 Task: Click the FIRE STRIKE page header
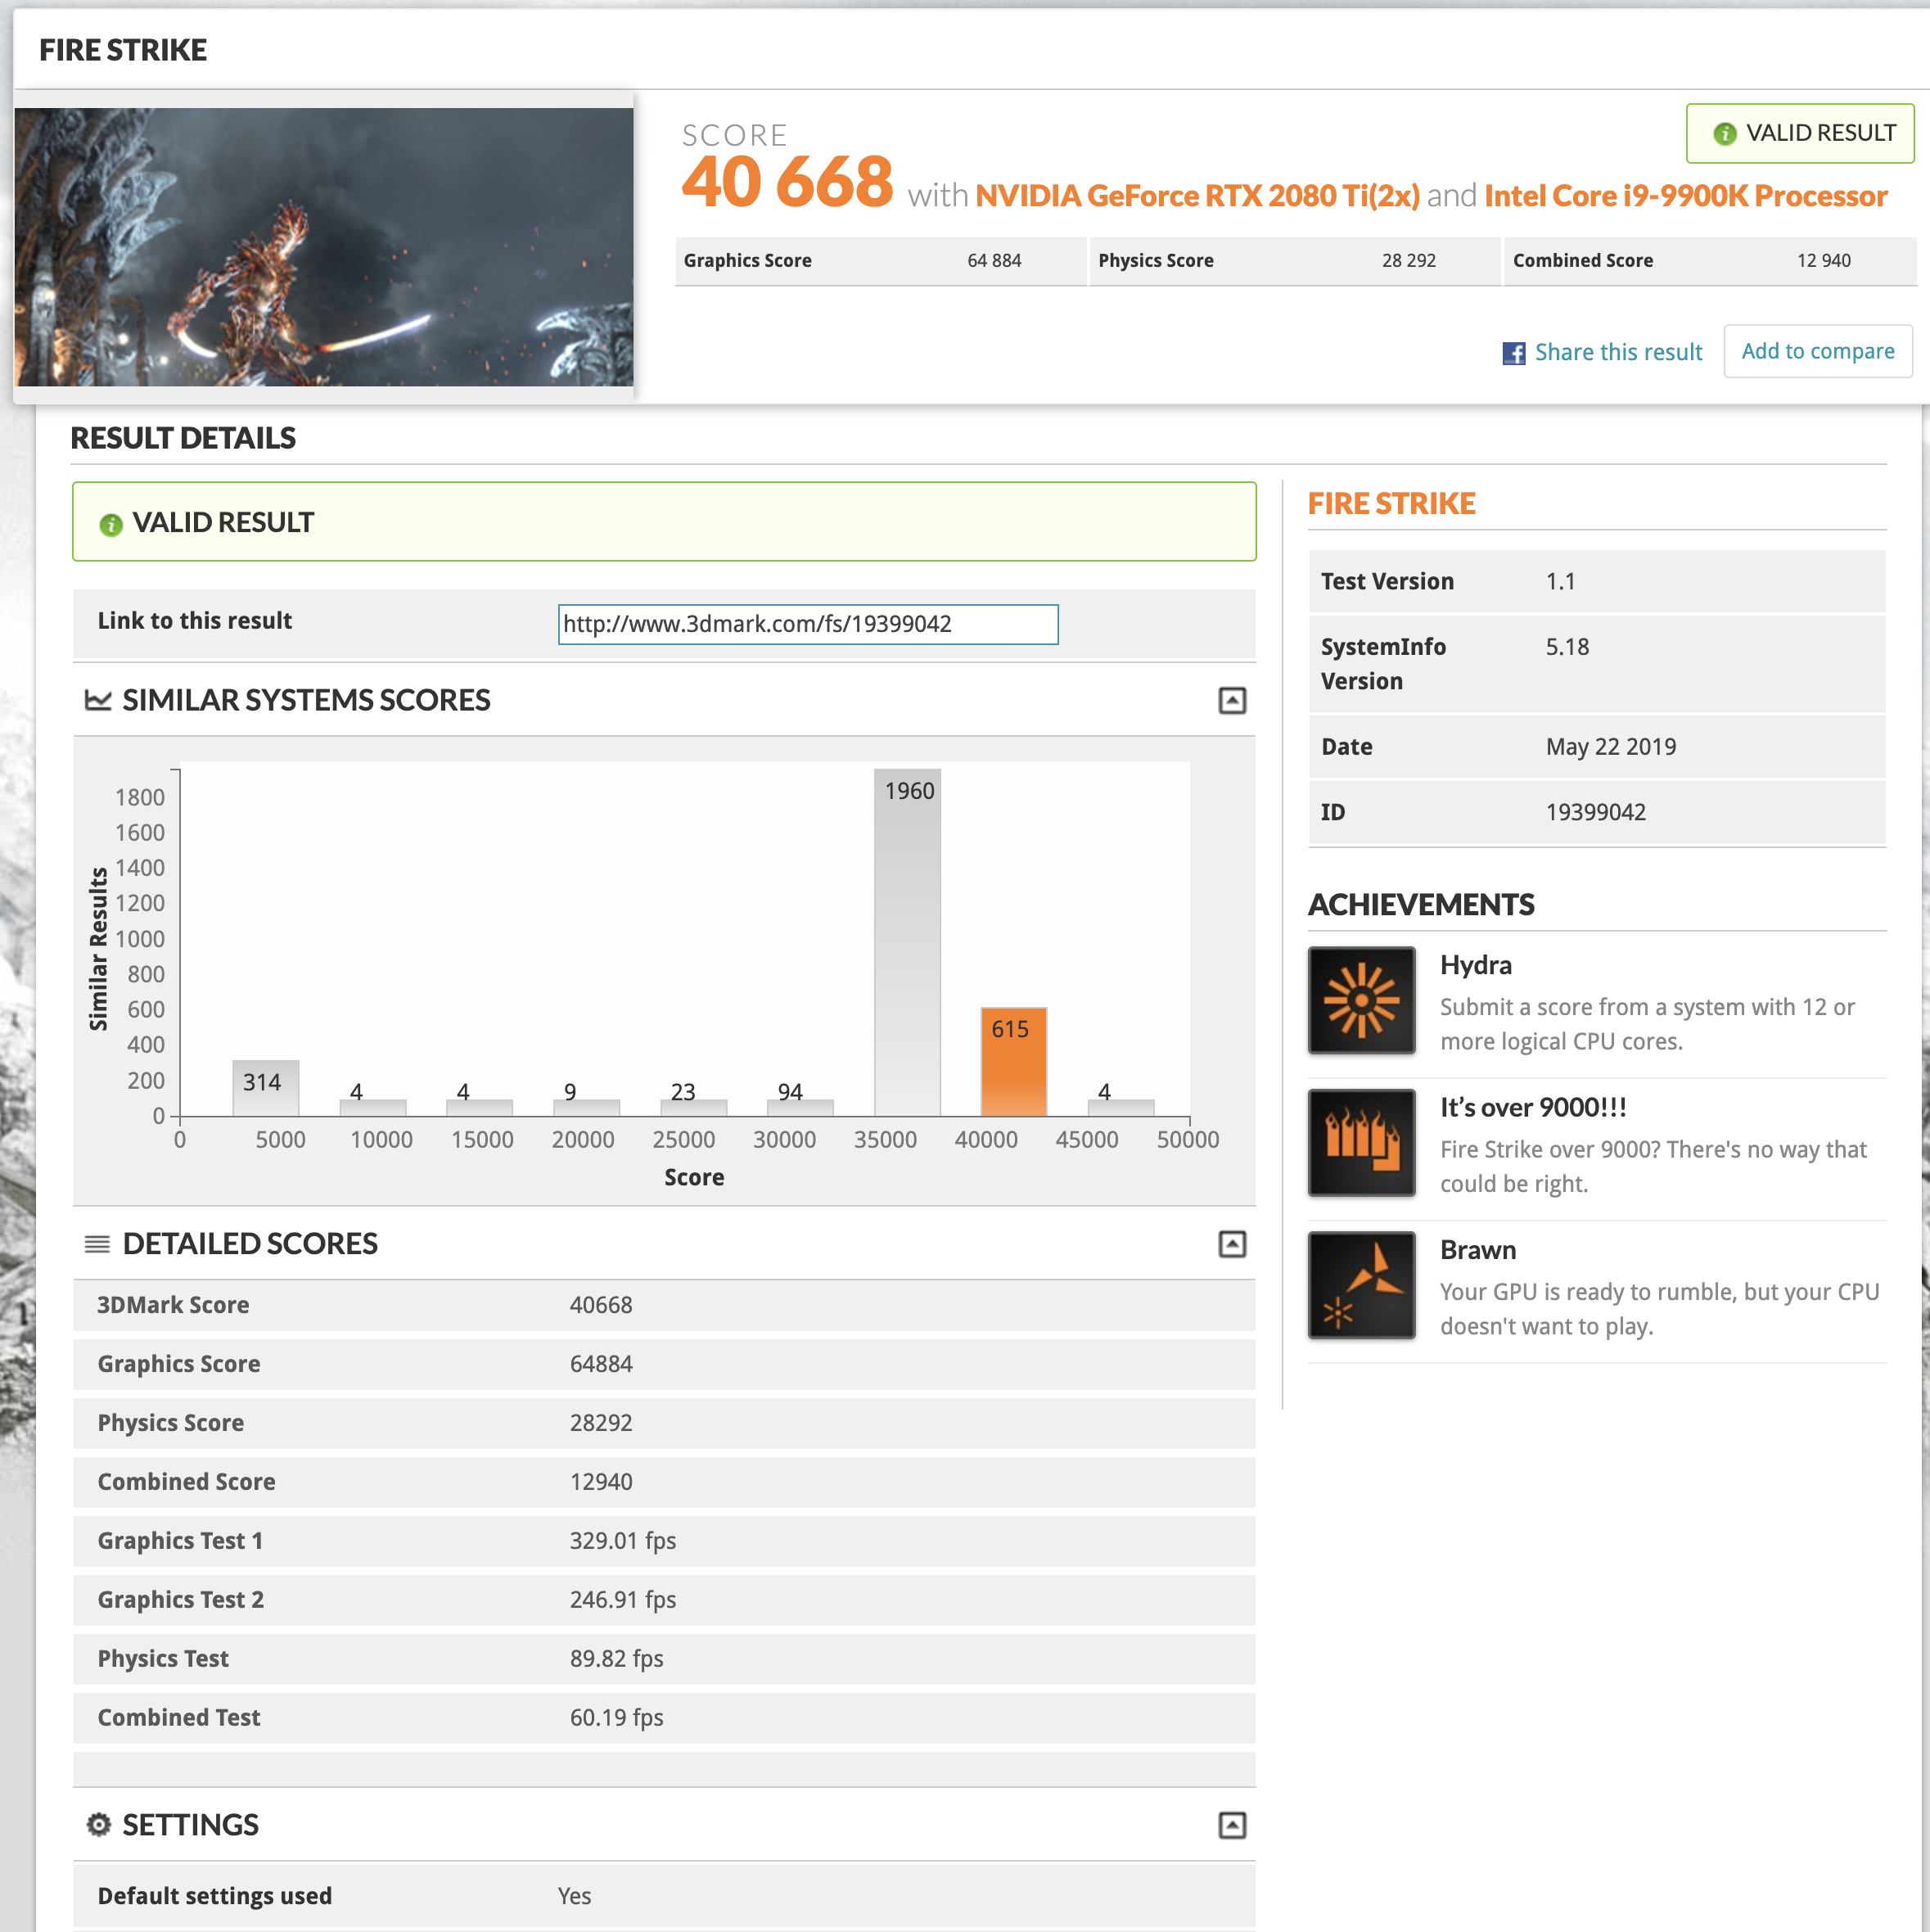(x=123, y=50)
